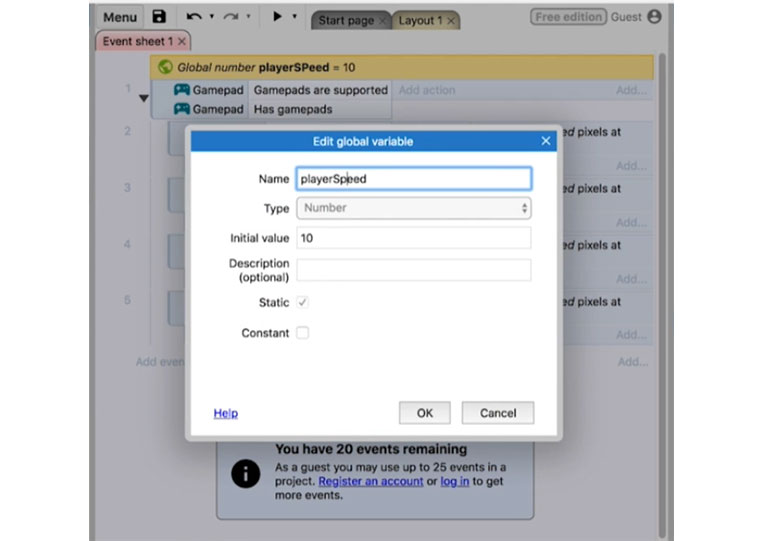Viewport: 763px width, 541px height.
Task: Click the Guest account label
Action: tap(626, 17)
